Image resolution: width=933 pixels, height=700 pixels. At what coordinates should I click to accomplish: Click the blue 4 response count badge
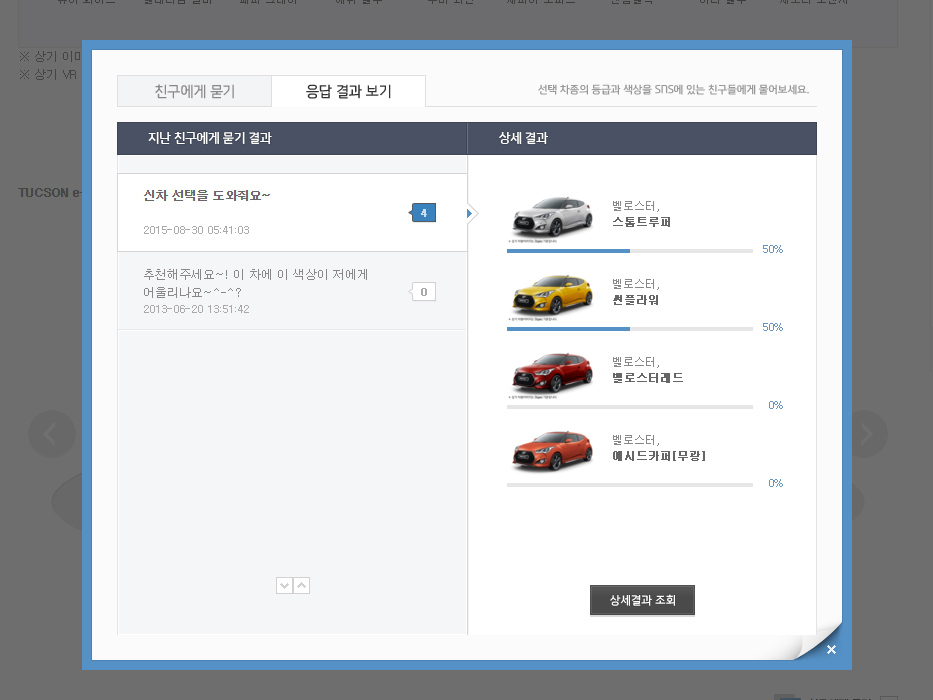424,213
